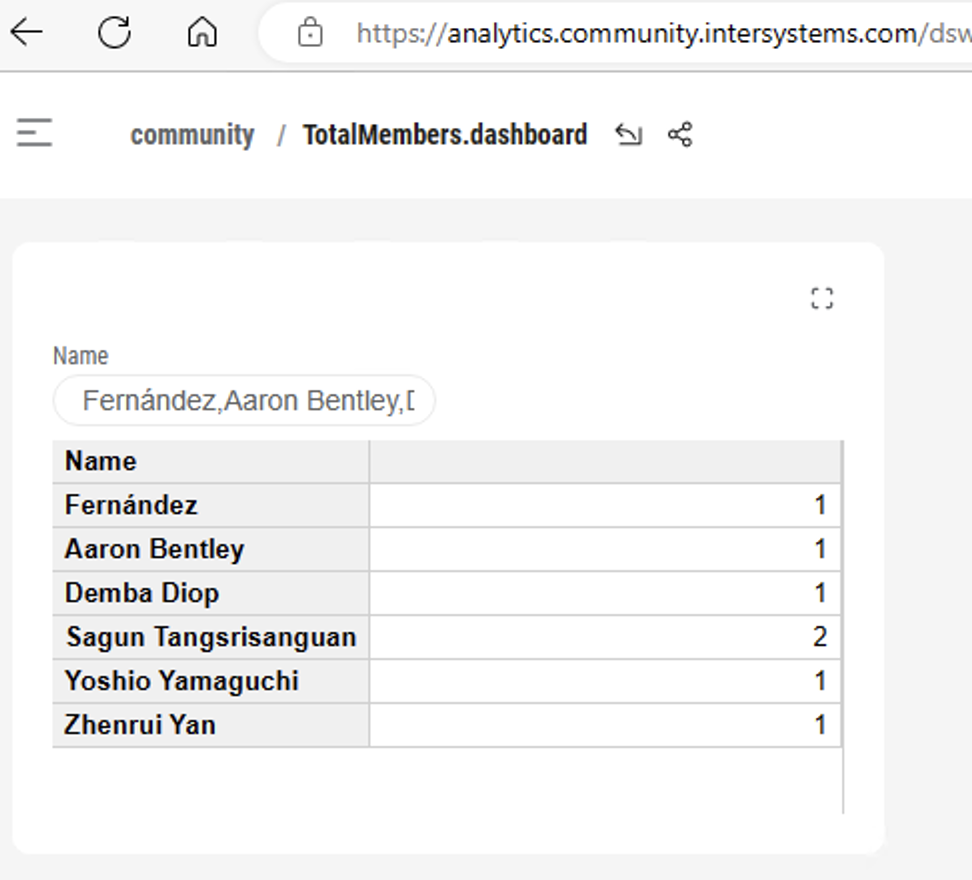The height and width of the screenshot is (880, 972).
Task: Go back with the browser back arrow
Action: [26, 32]
